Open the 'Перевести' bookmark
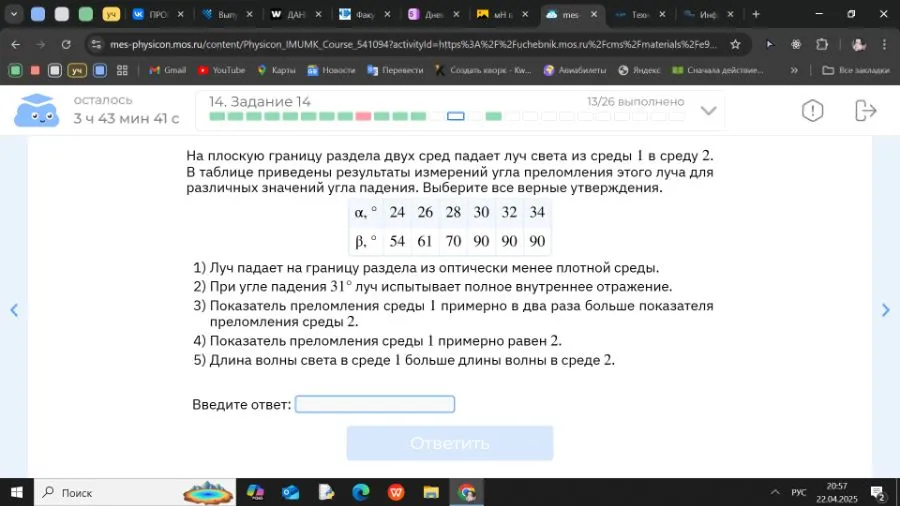This screenshot has width=900, height=506. (x=395, y=70)
